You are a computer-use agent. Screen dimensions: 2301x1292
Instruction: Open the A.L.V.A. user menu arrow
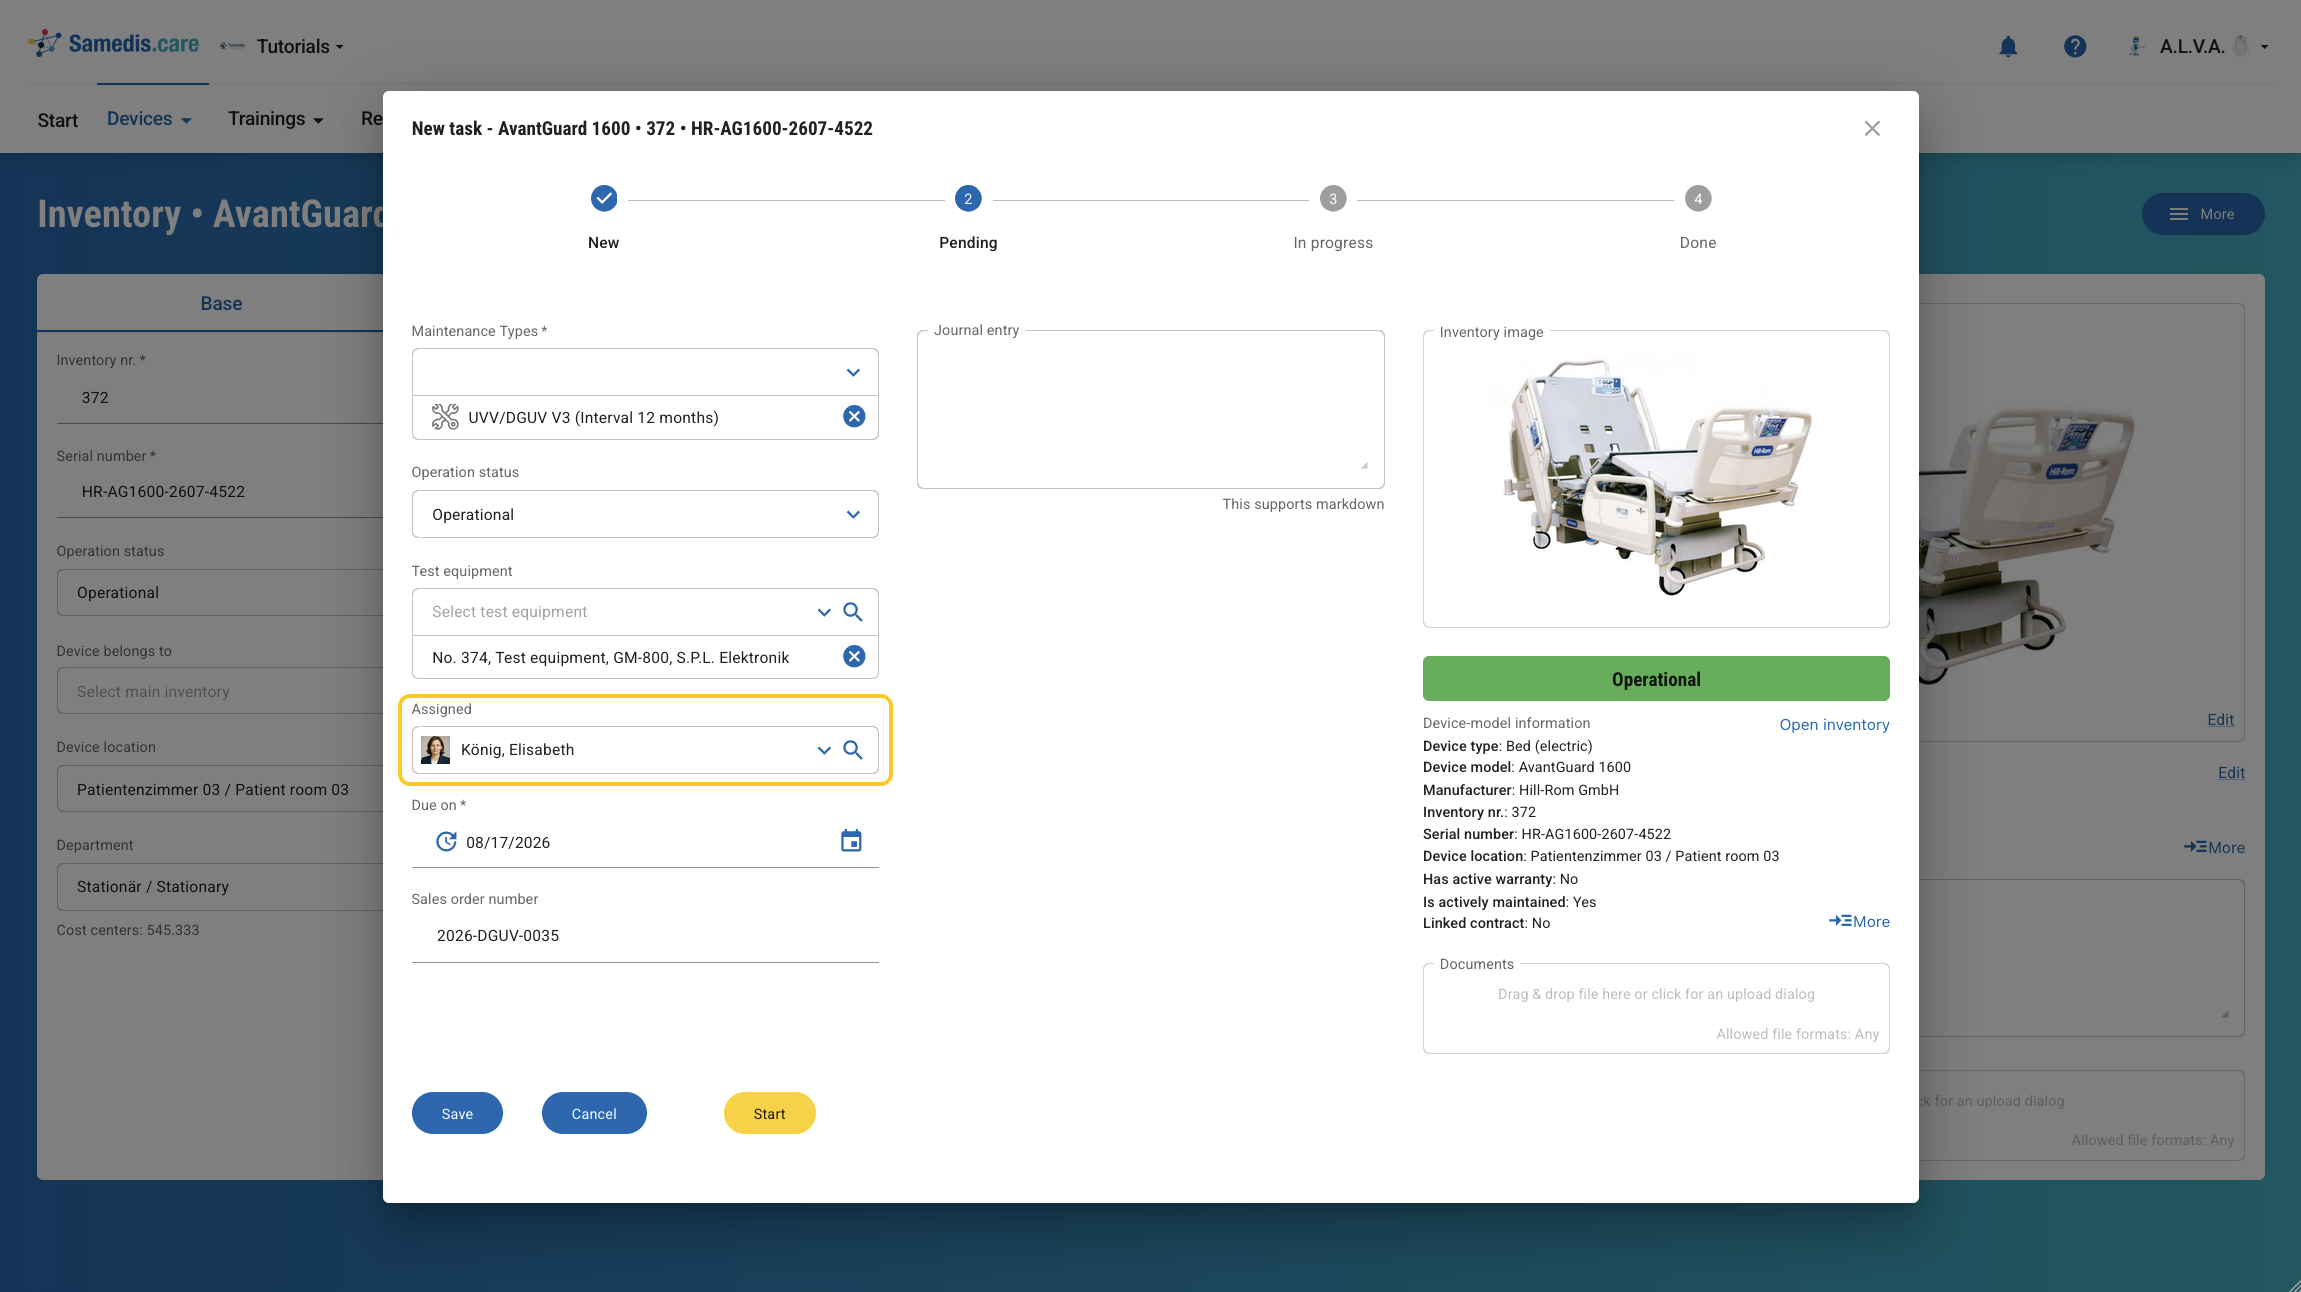coord(2265,47)
